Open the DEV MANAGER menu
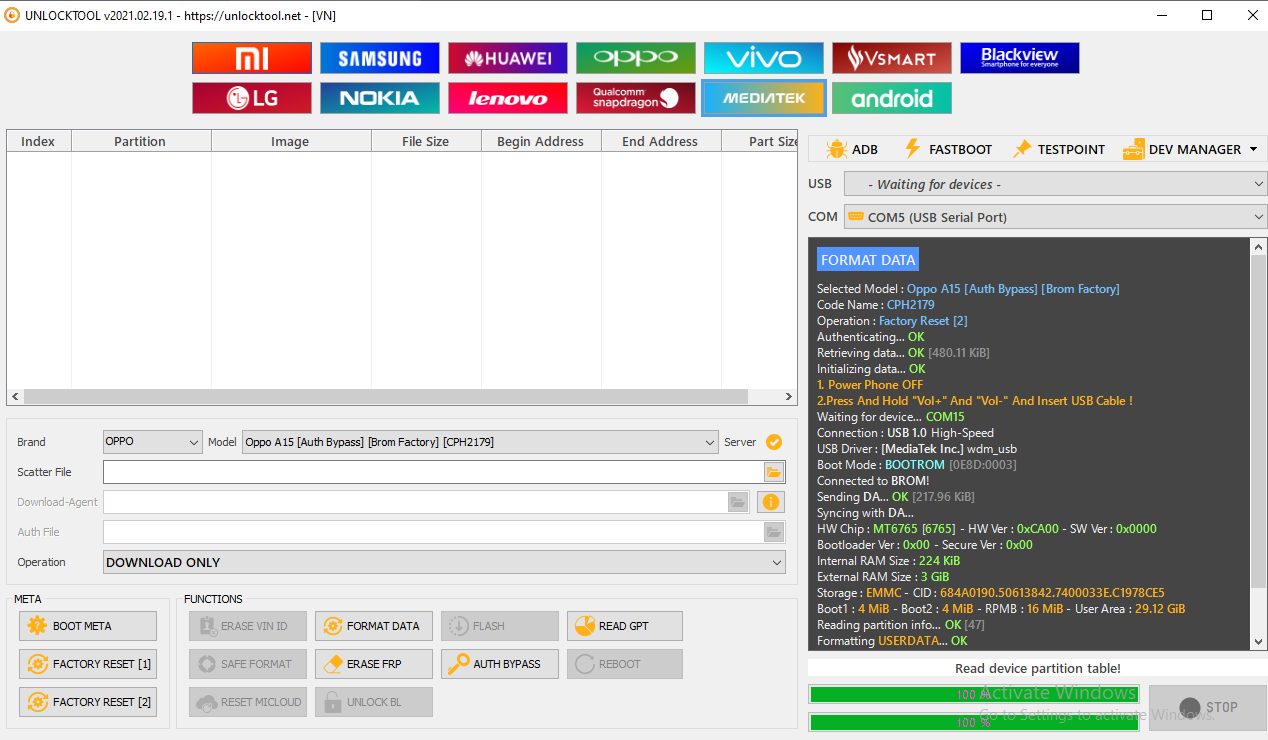The image size is (1268, 740). 1190,149
